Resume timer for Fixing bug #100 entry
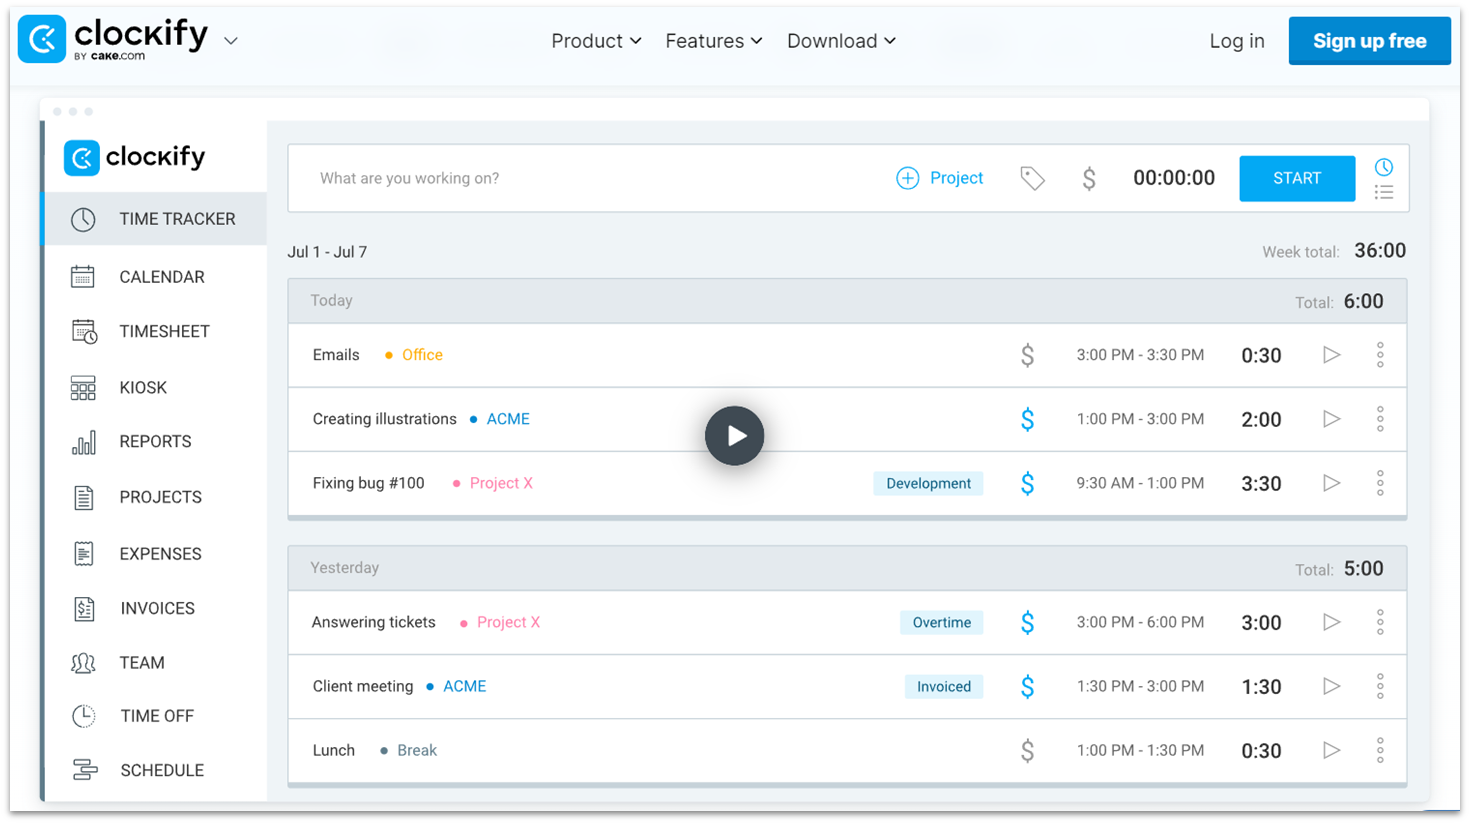1470x824 pixels. tap(1331, 483)
